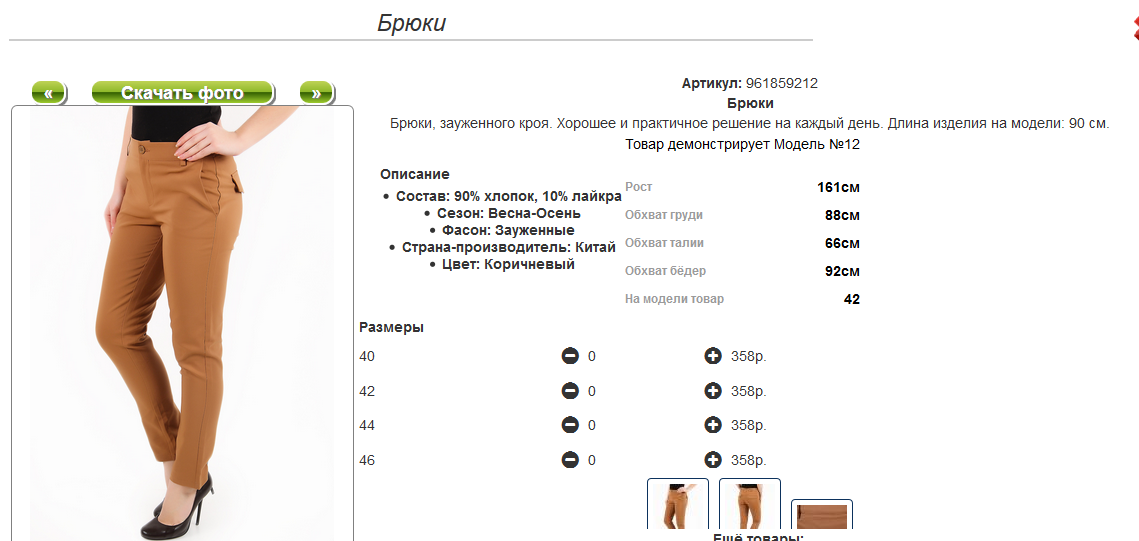Increase quantity for size 46
Image resolution: width=1139 pixels, height=541 pixels.
[x=713, y=460]
